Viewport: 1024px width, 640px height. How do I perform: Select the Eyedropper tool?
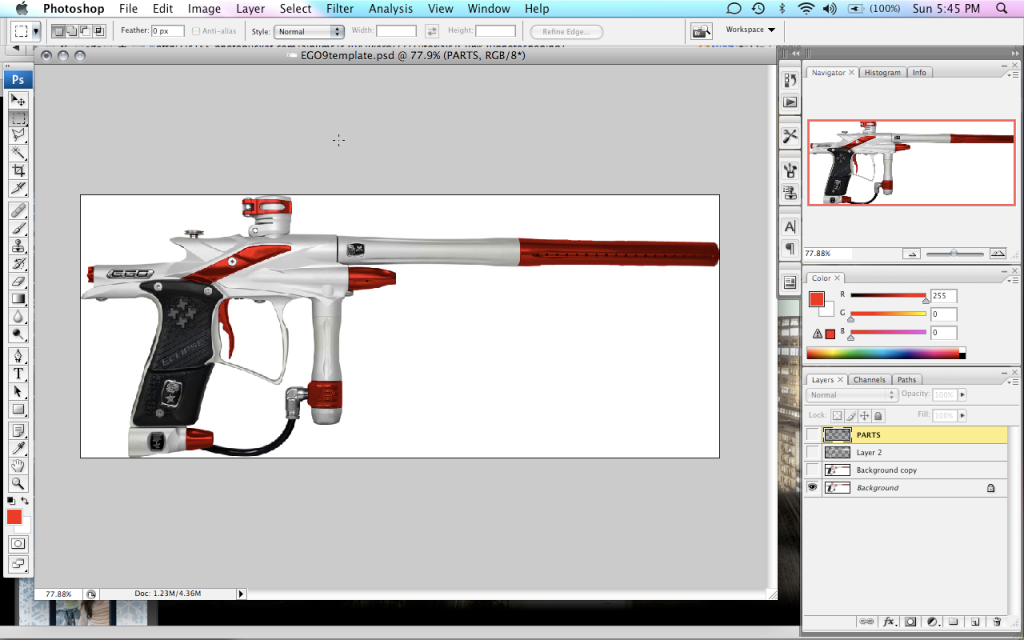pyautogui.click(x=18, y=448)
